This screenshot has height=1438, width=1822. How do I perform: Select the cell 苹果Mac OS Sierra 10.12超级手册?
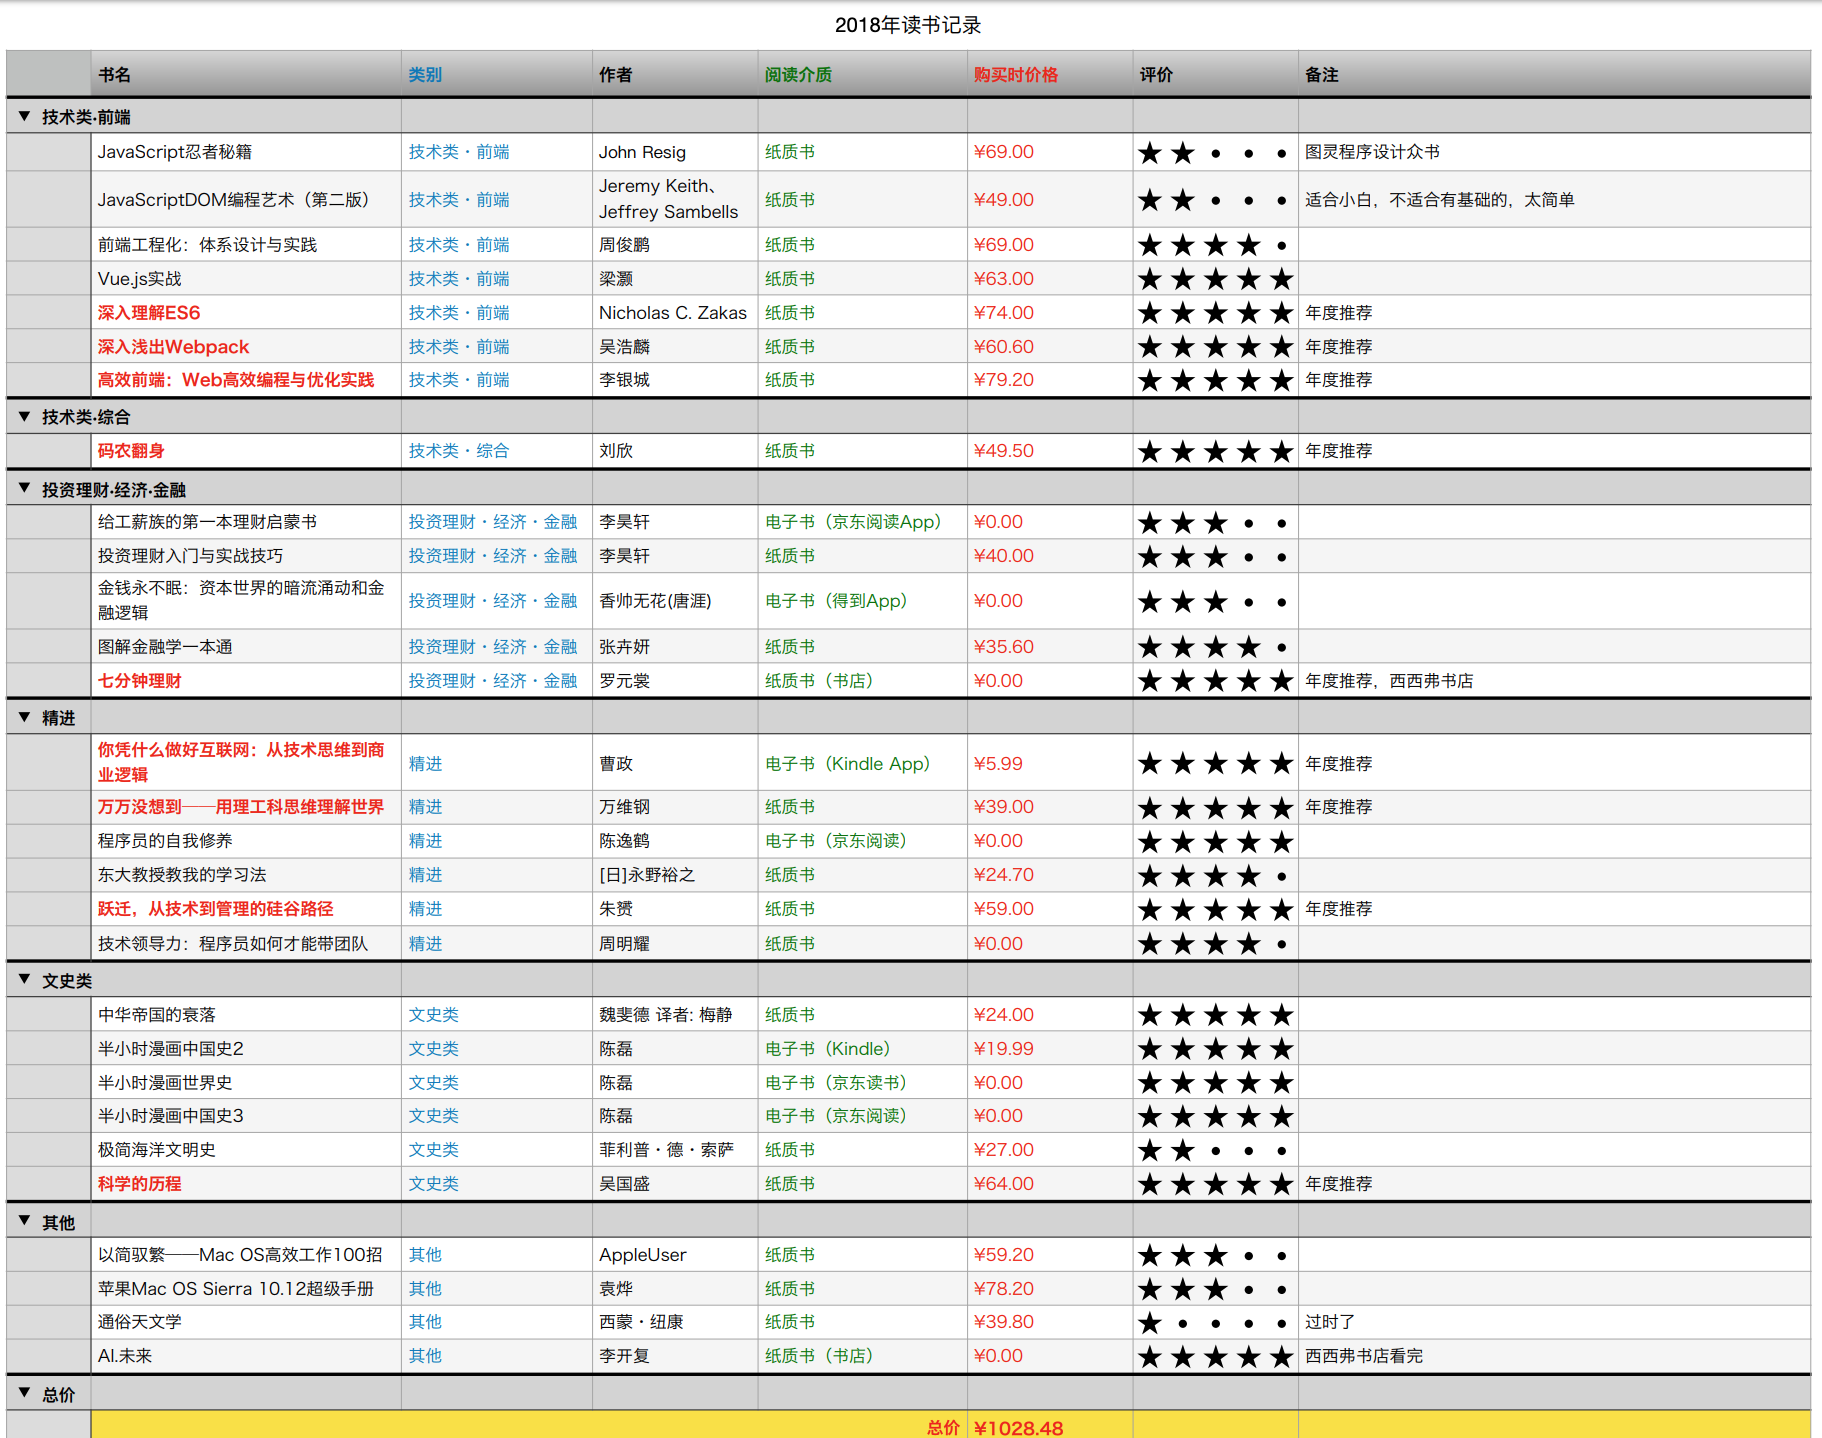click(x=246, y=1289)
